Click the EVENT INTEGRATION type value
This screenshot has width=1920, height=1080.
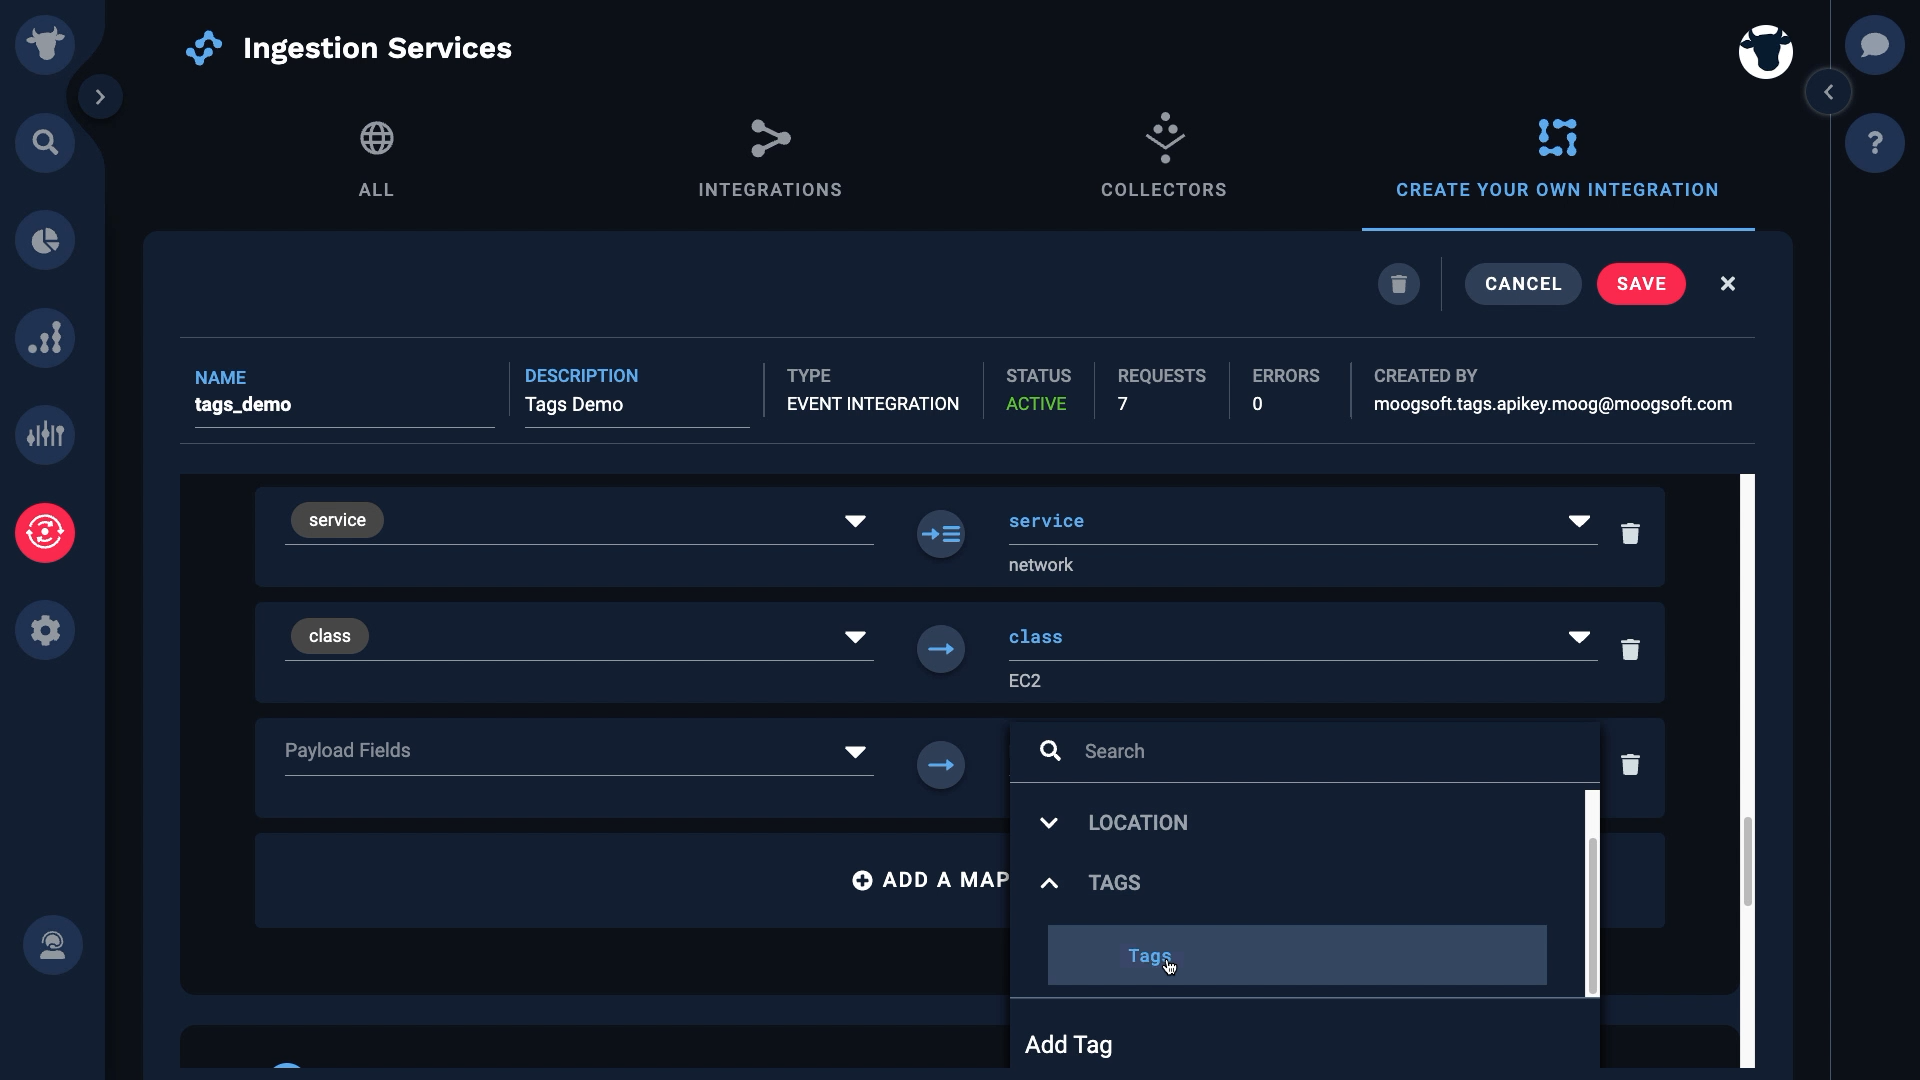point(873,404)
